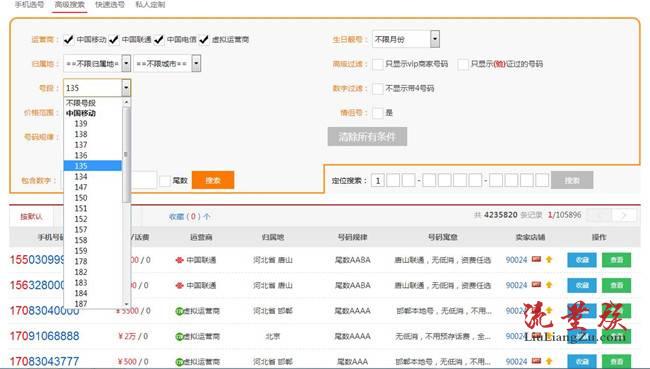Uncheck the 虚拟运营商 checkbox

point(204,40)
